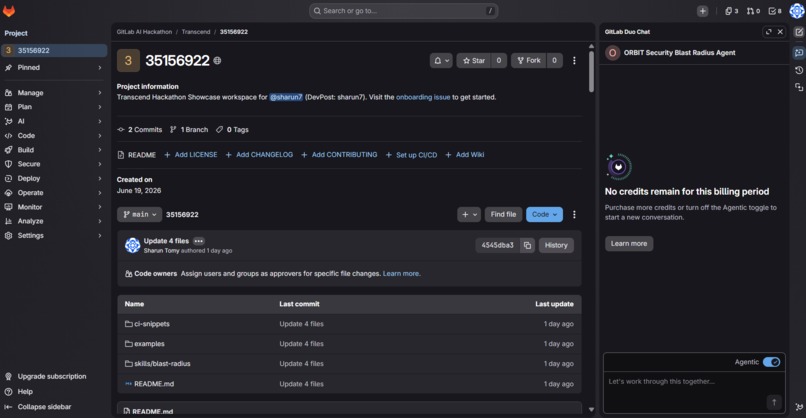Click the main page vertical scrollbar
Viewport: 806px width, 418px height.
pos(591,72)
